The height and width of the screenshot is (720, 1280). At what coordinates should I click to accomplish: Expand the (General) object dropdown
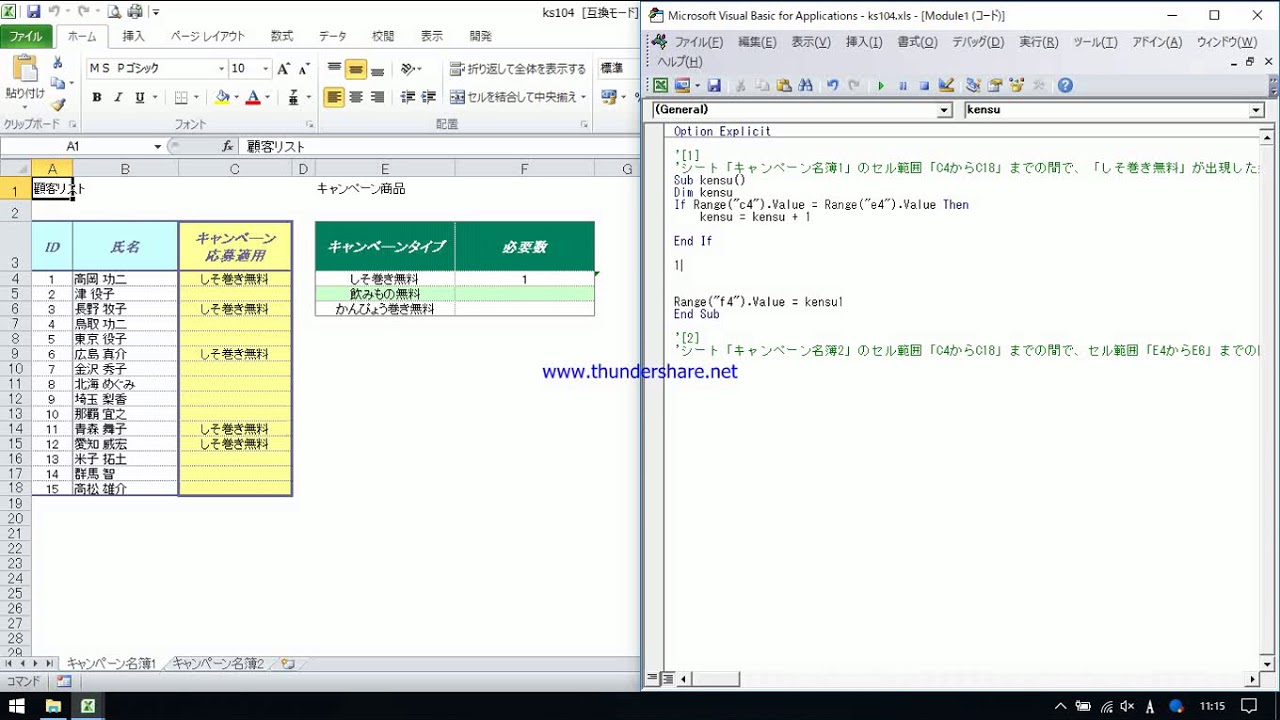pos(944,110)
